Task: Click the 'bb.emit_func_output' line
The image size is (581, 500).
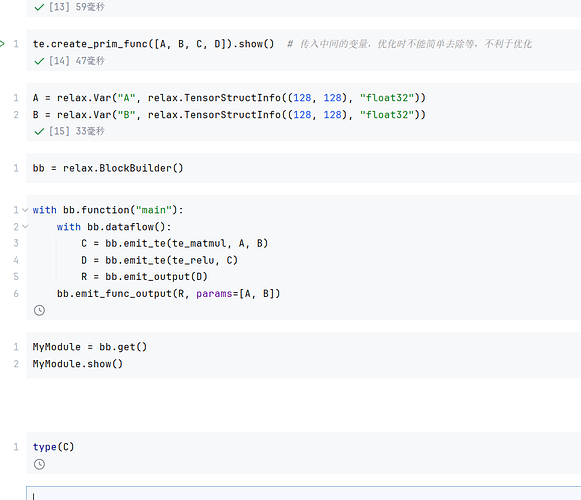Action: [x=169, y=294]
